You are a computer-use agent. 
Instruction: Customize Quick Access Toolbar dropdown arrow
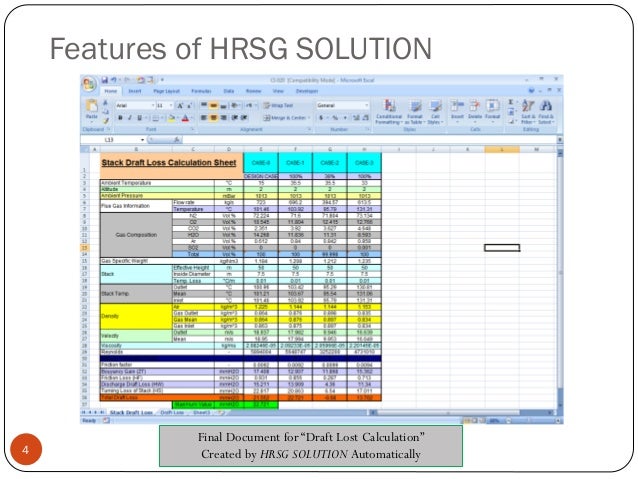click(162, 80)
